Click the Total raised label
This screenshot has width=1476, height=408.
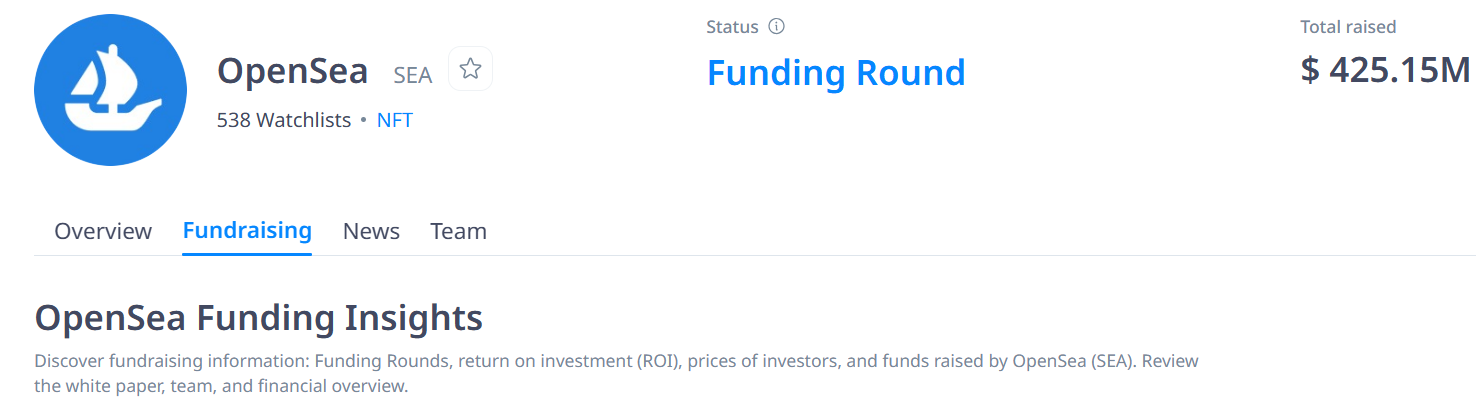[x=1348, y=27]
